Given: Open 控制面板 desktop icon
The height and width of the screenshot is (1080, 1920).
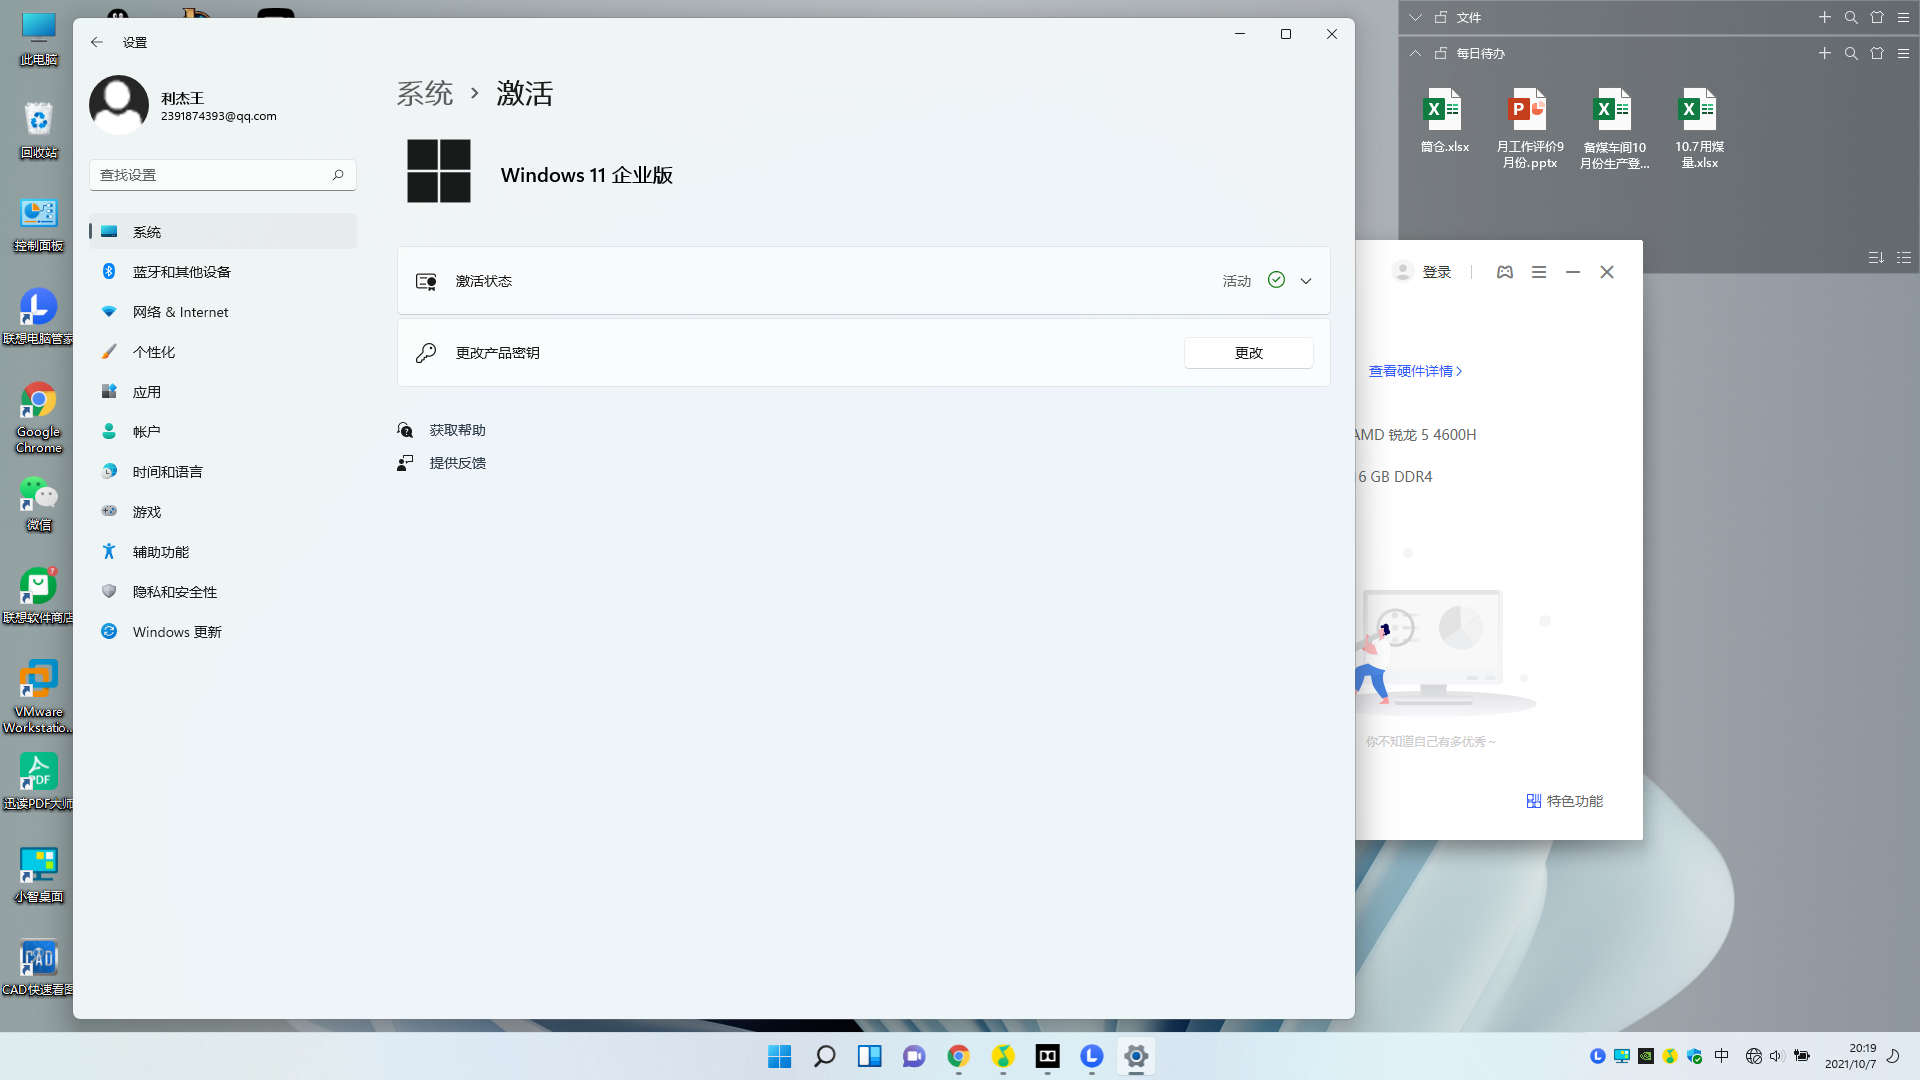Looking at the screenshot, I should [39, 224].
